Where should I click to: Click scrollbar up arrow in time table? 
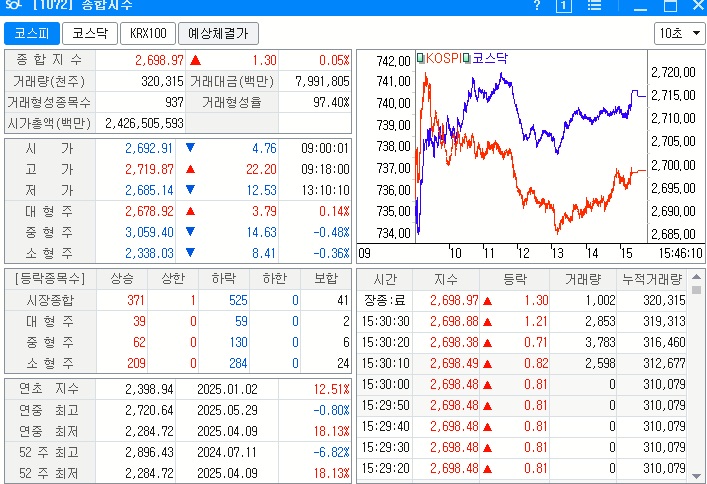[696, 277]
